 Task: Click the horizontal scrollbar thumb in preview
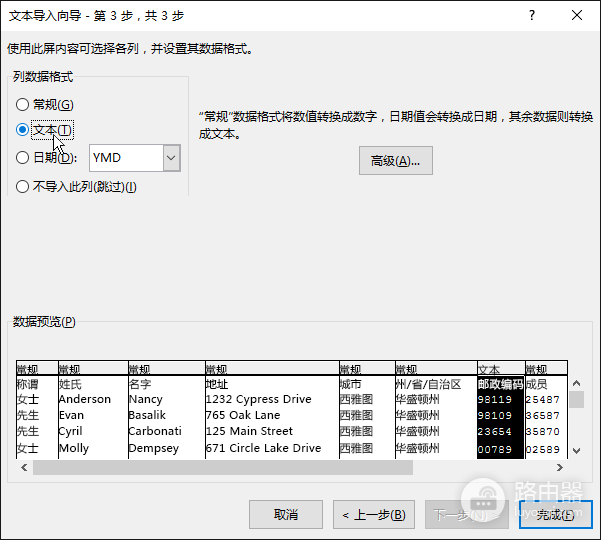pyautogui.click(x=223, y=468)
